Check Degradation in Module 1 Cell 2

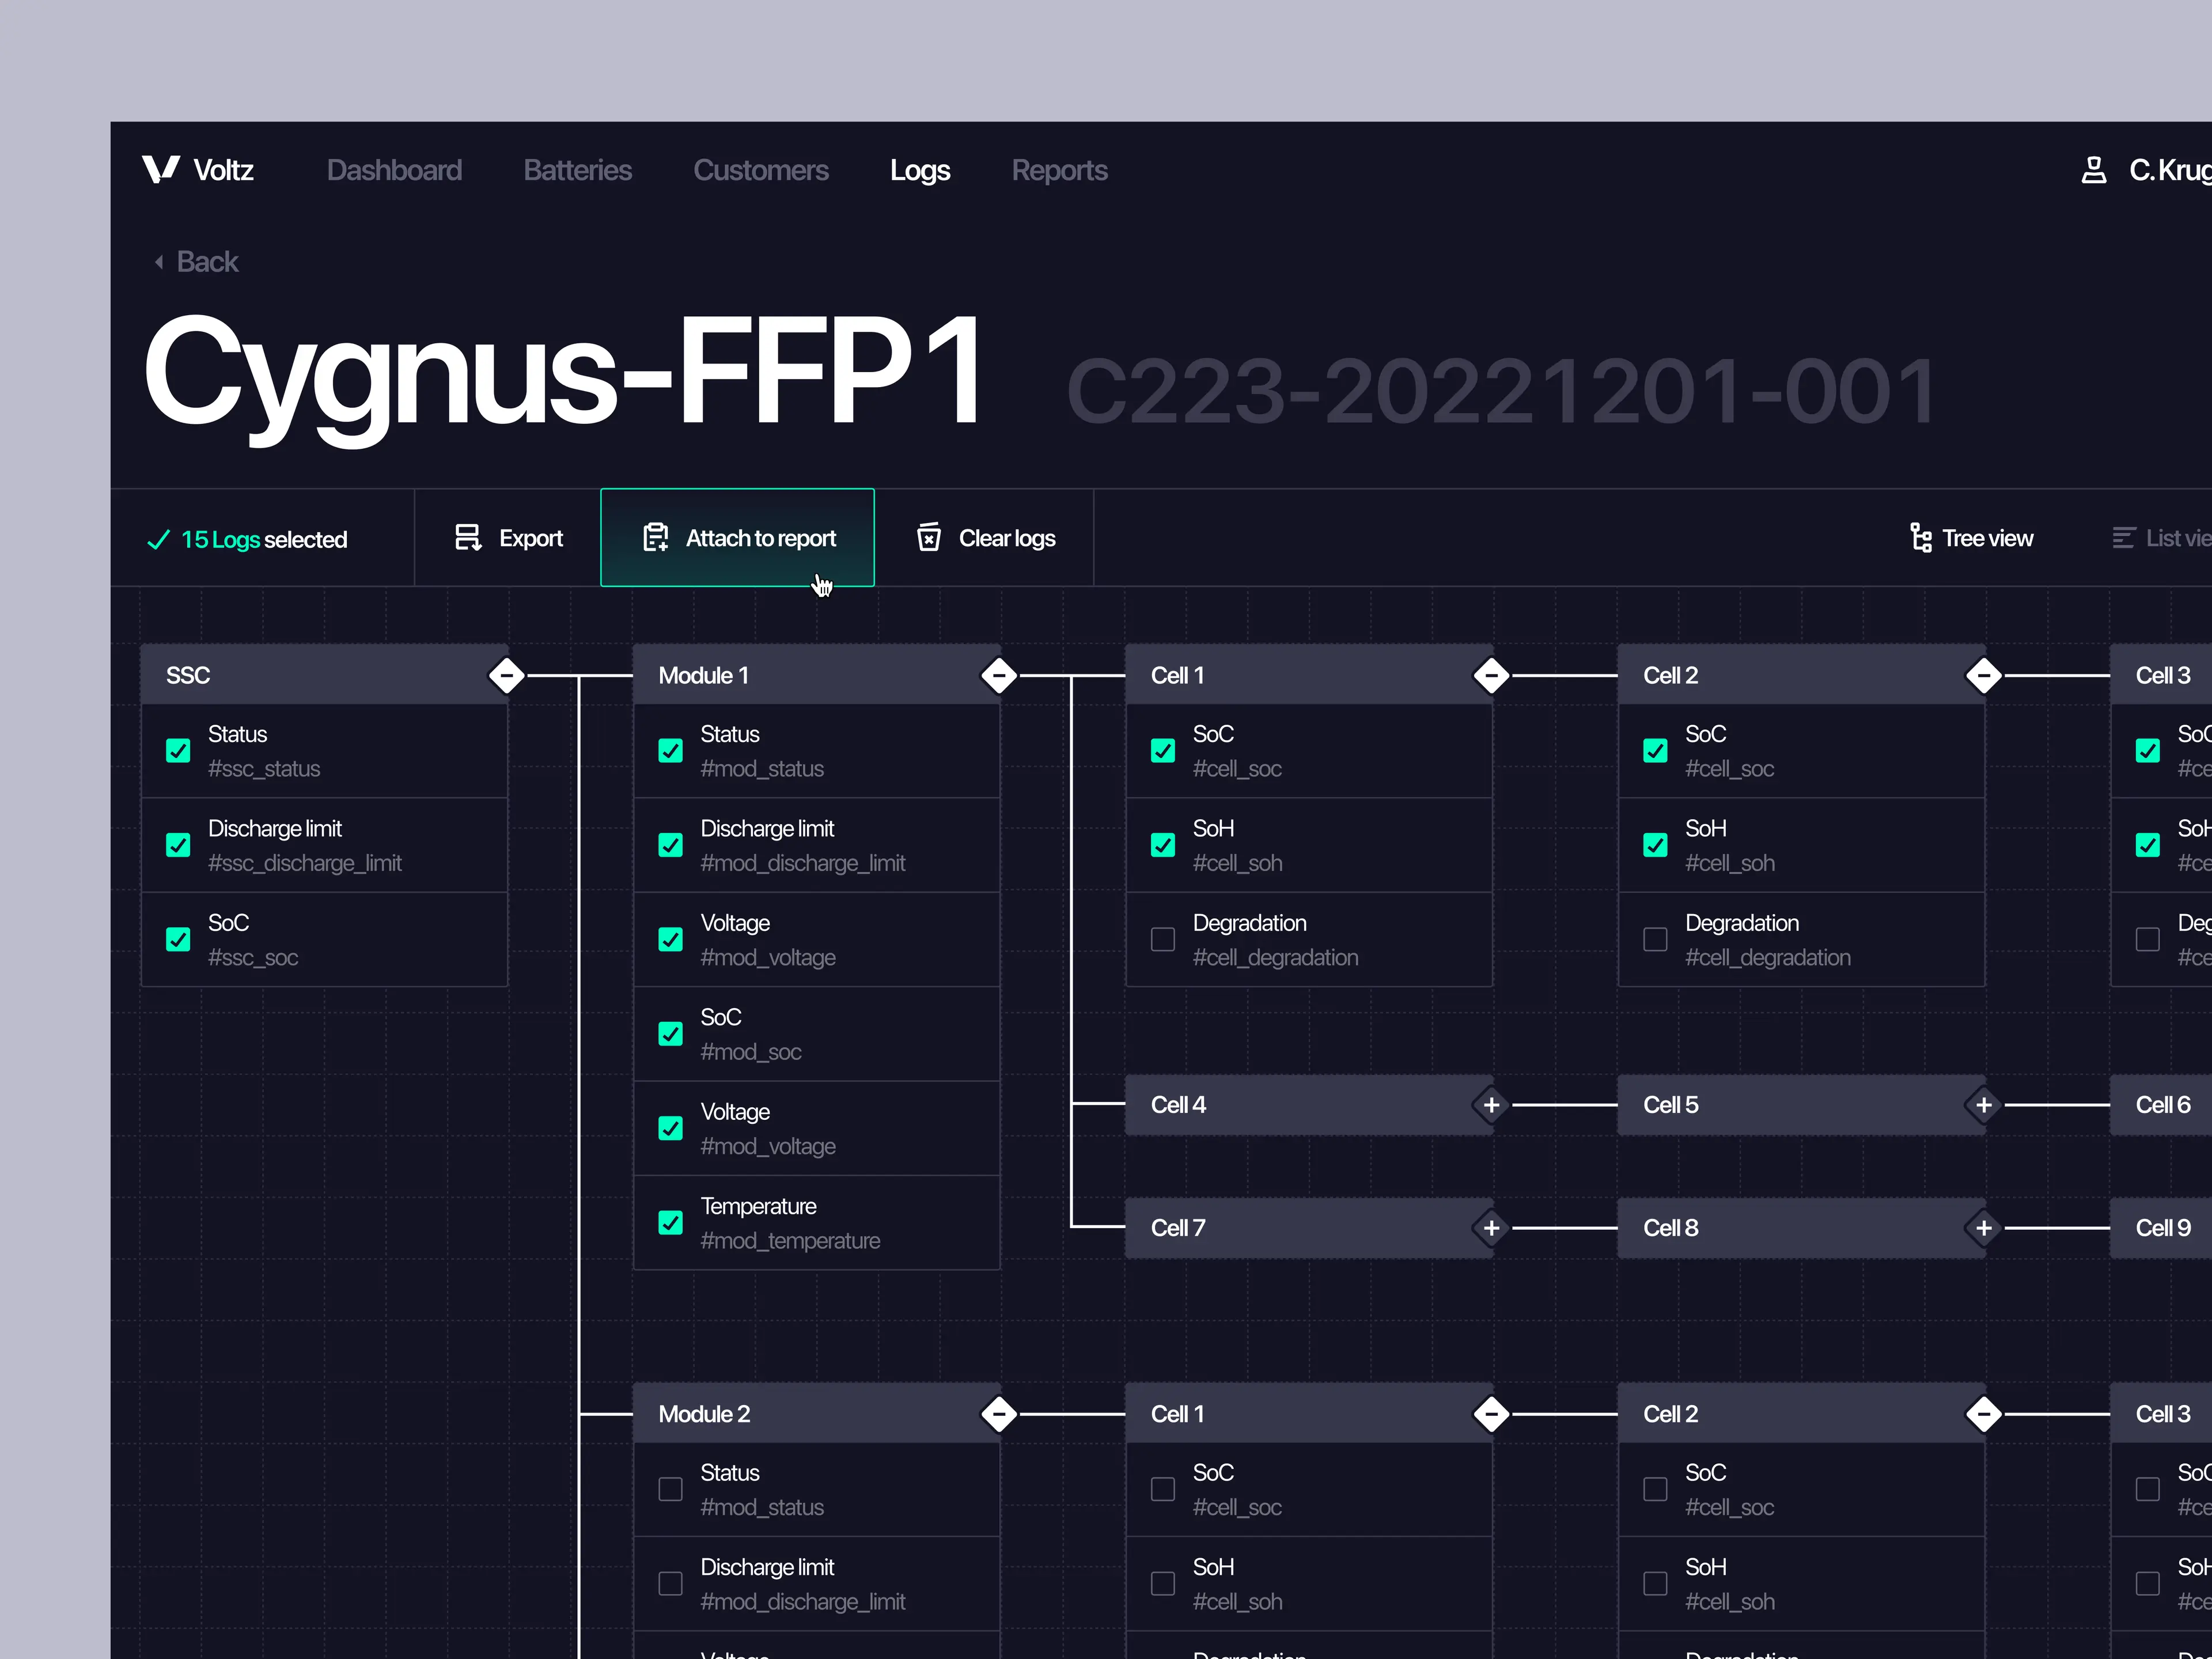[x=1655, y=940]
